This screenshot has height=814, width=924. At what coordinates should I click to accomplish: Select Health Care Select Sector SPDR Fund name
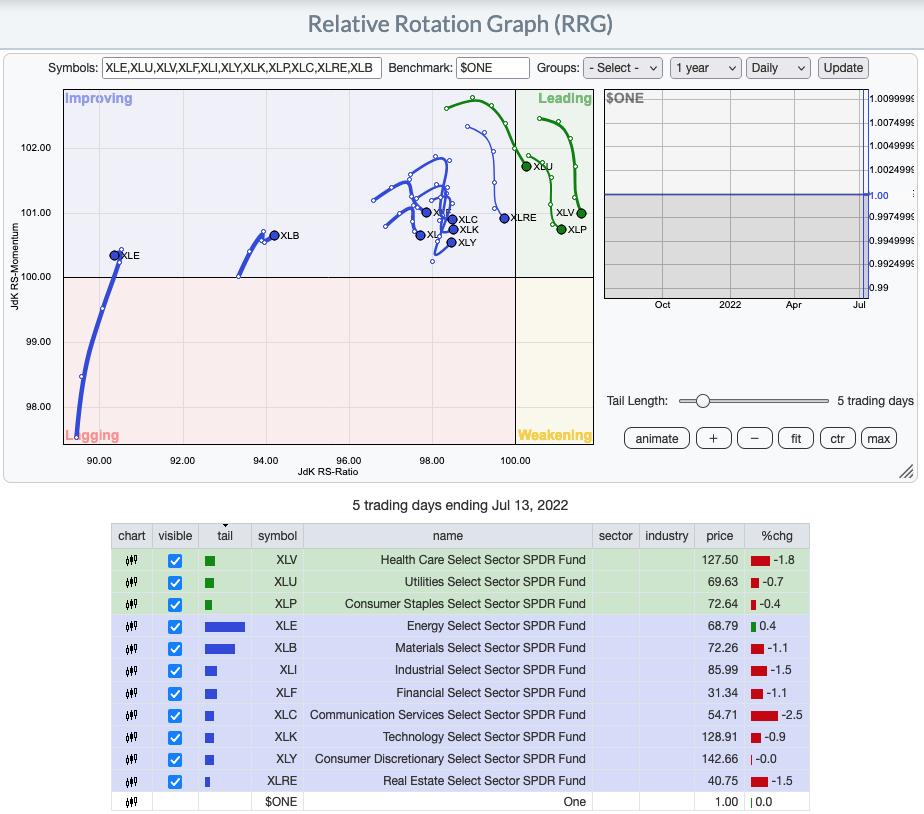(x=483, y=560)
